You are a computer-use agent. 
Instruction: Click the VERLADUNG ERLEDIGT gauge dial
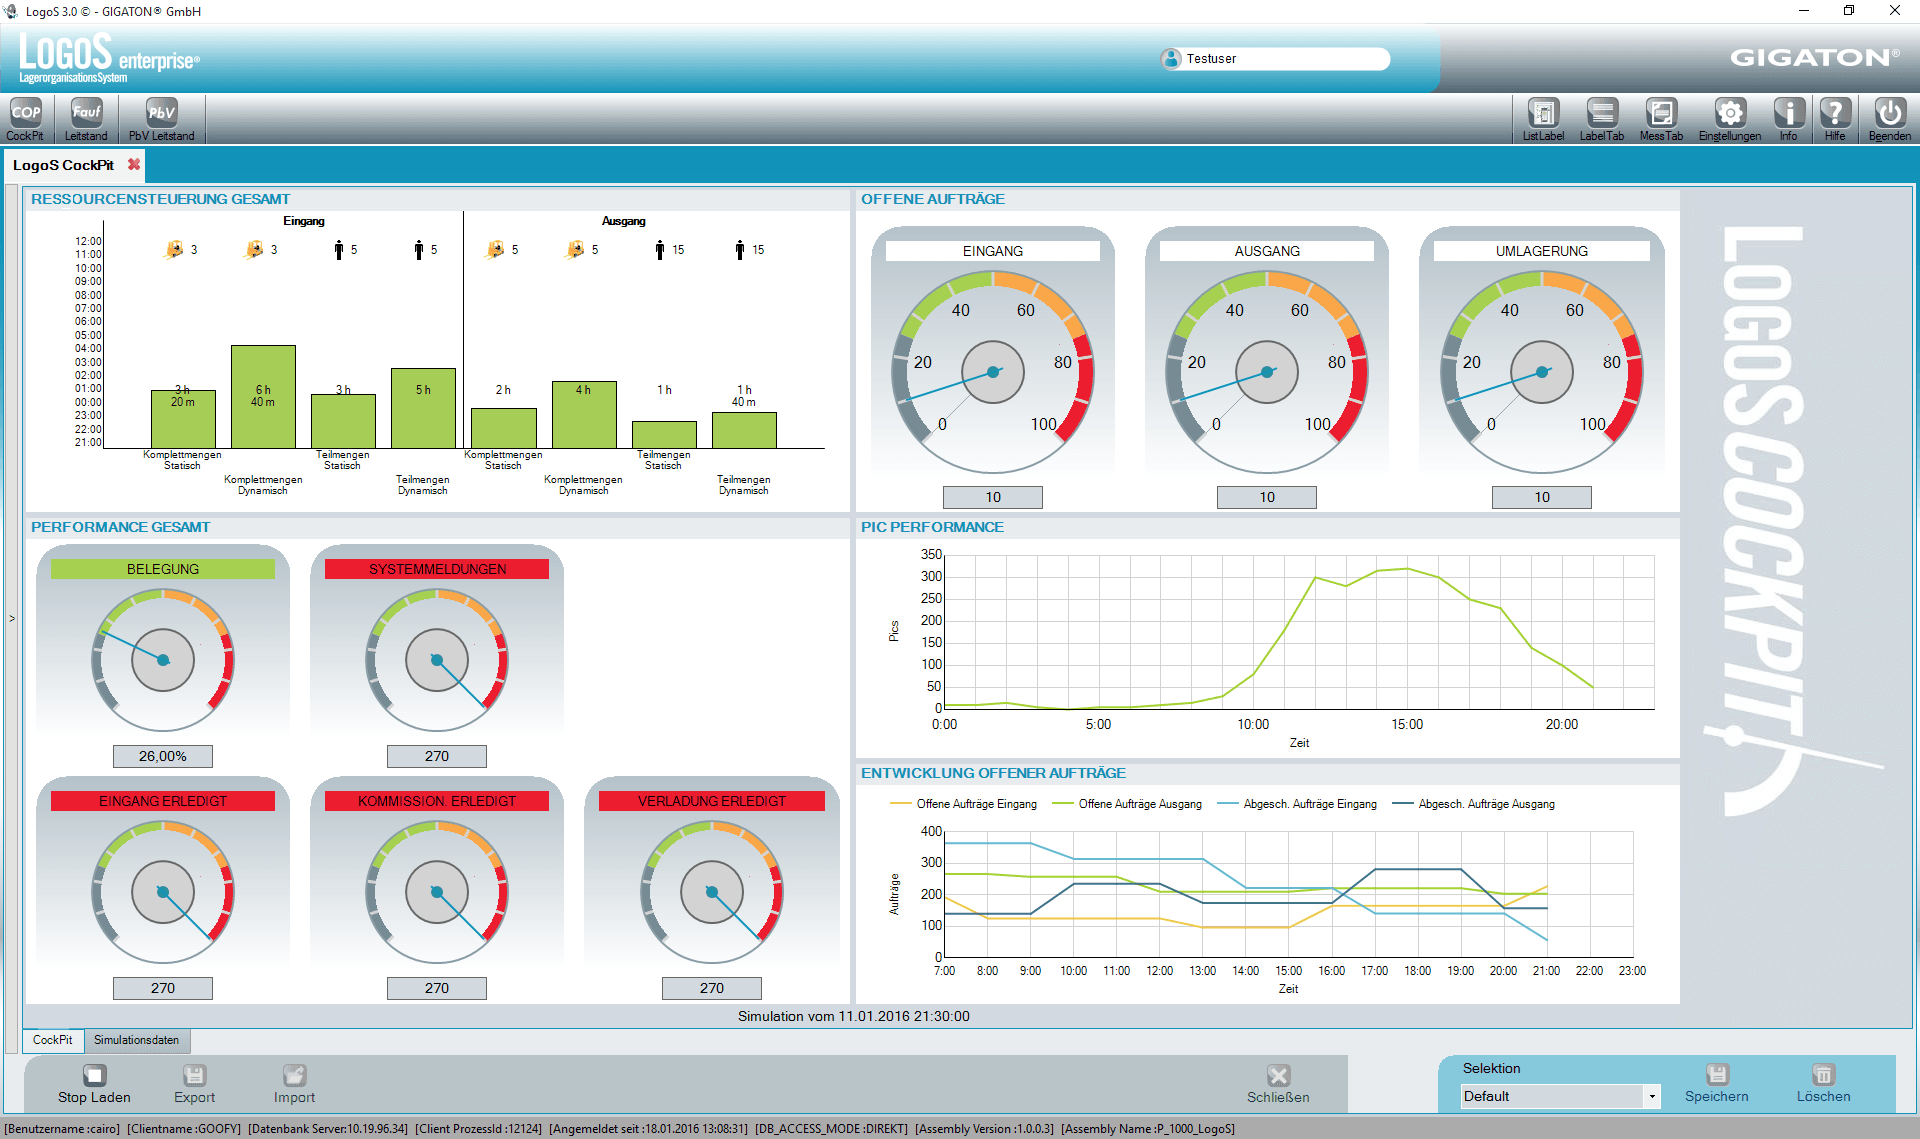click(712, 892)
